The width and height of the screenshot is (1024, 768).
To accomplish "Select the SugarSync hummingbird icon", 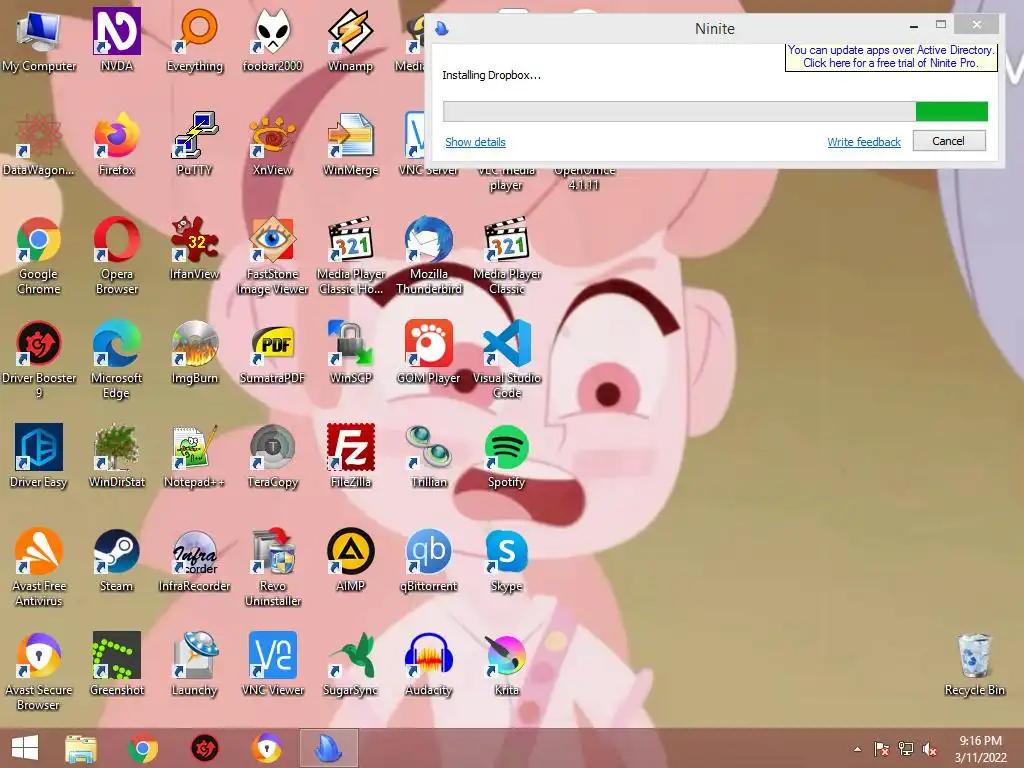I will click(x=351, y=664).
